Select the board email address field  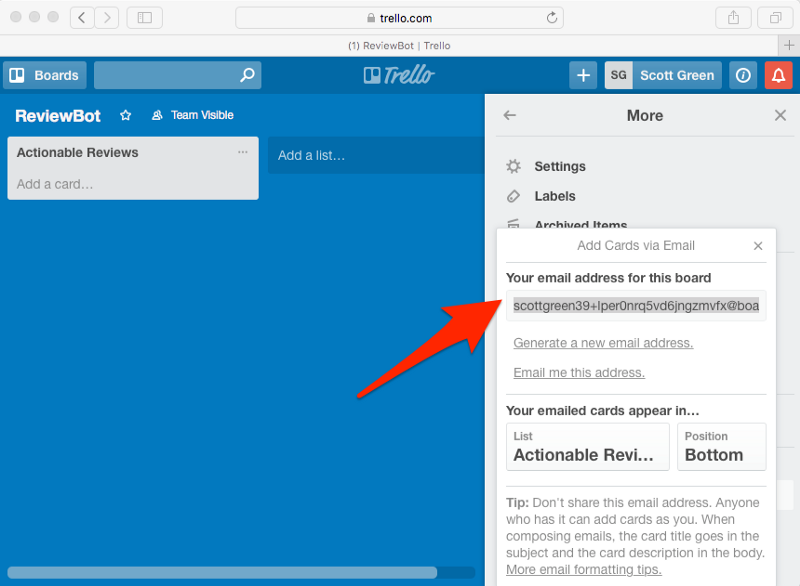[x=636, y=305]
